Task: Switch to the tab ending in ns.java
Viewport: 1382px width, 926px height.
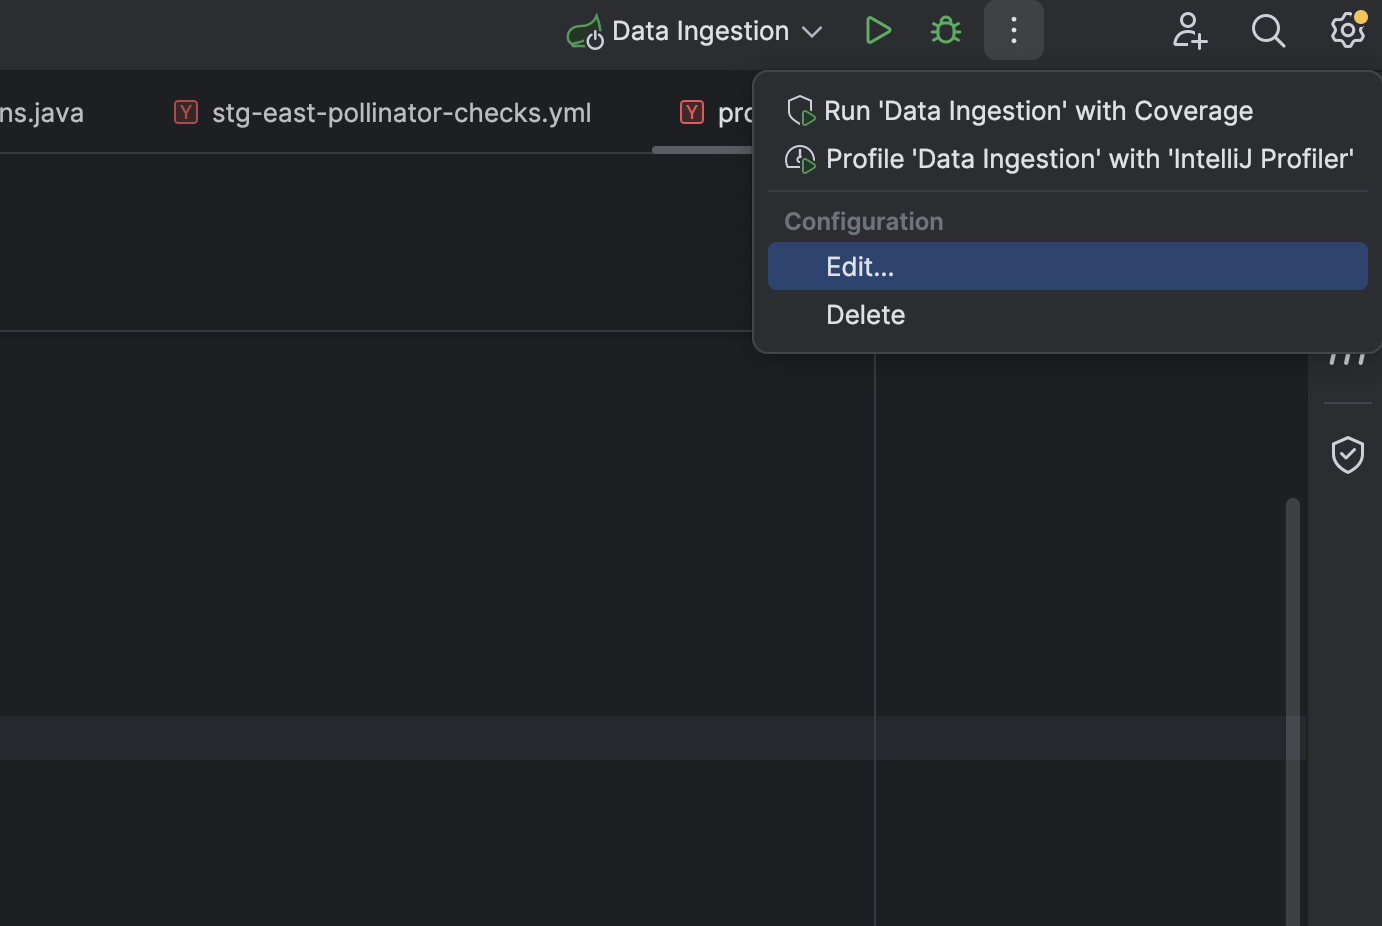Action: pos(42,113)
